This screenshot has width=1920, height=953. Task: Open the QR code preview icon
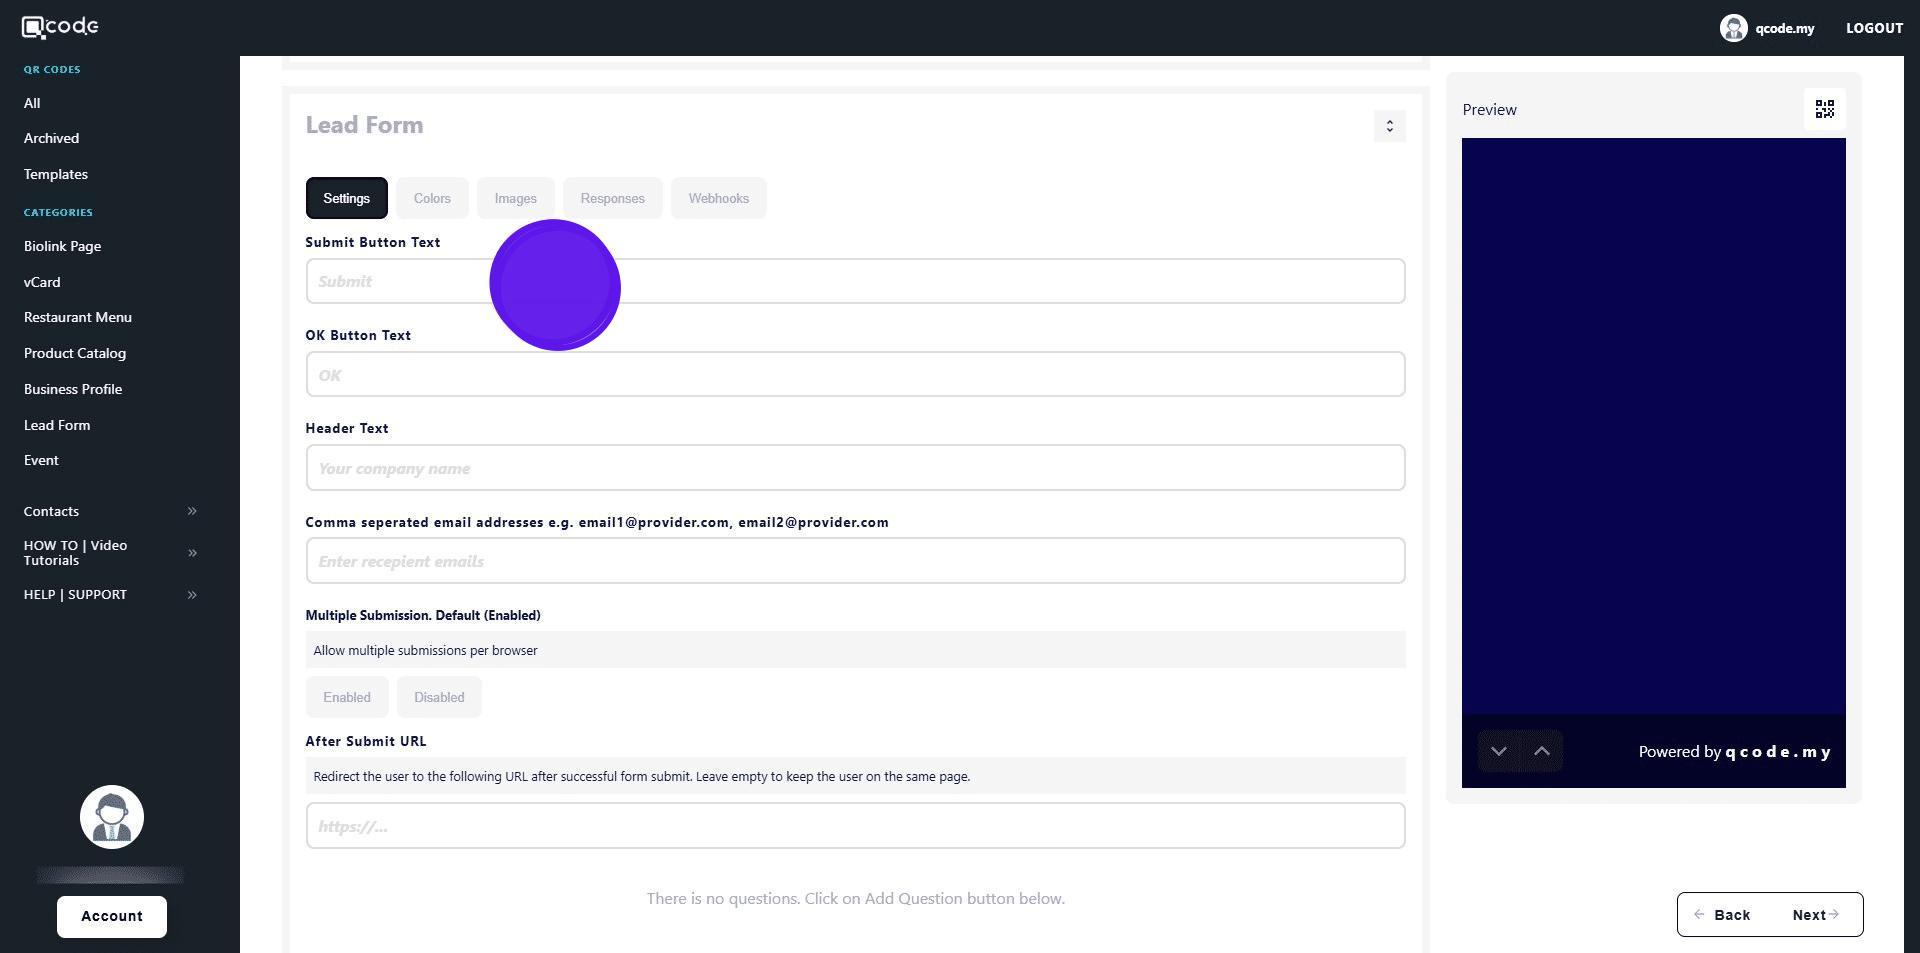[1824, 109]
